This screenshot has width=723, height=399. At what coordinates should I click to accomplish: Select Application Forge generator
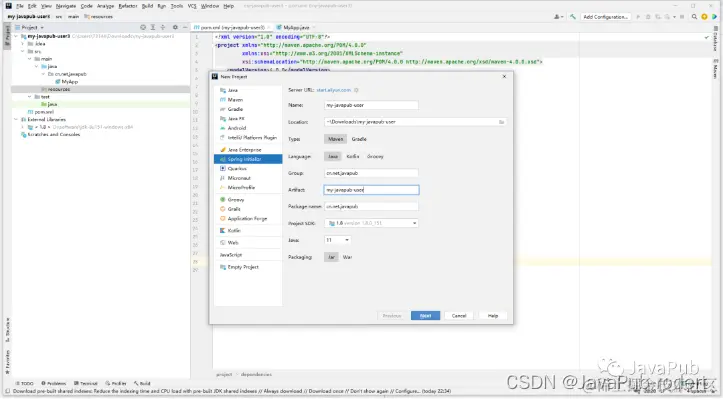(247, 219)
